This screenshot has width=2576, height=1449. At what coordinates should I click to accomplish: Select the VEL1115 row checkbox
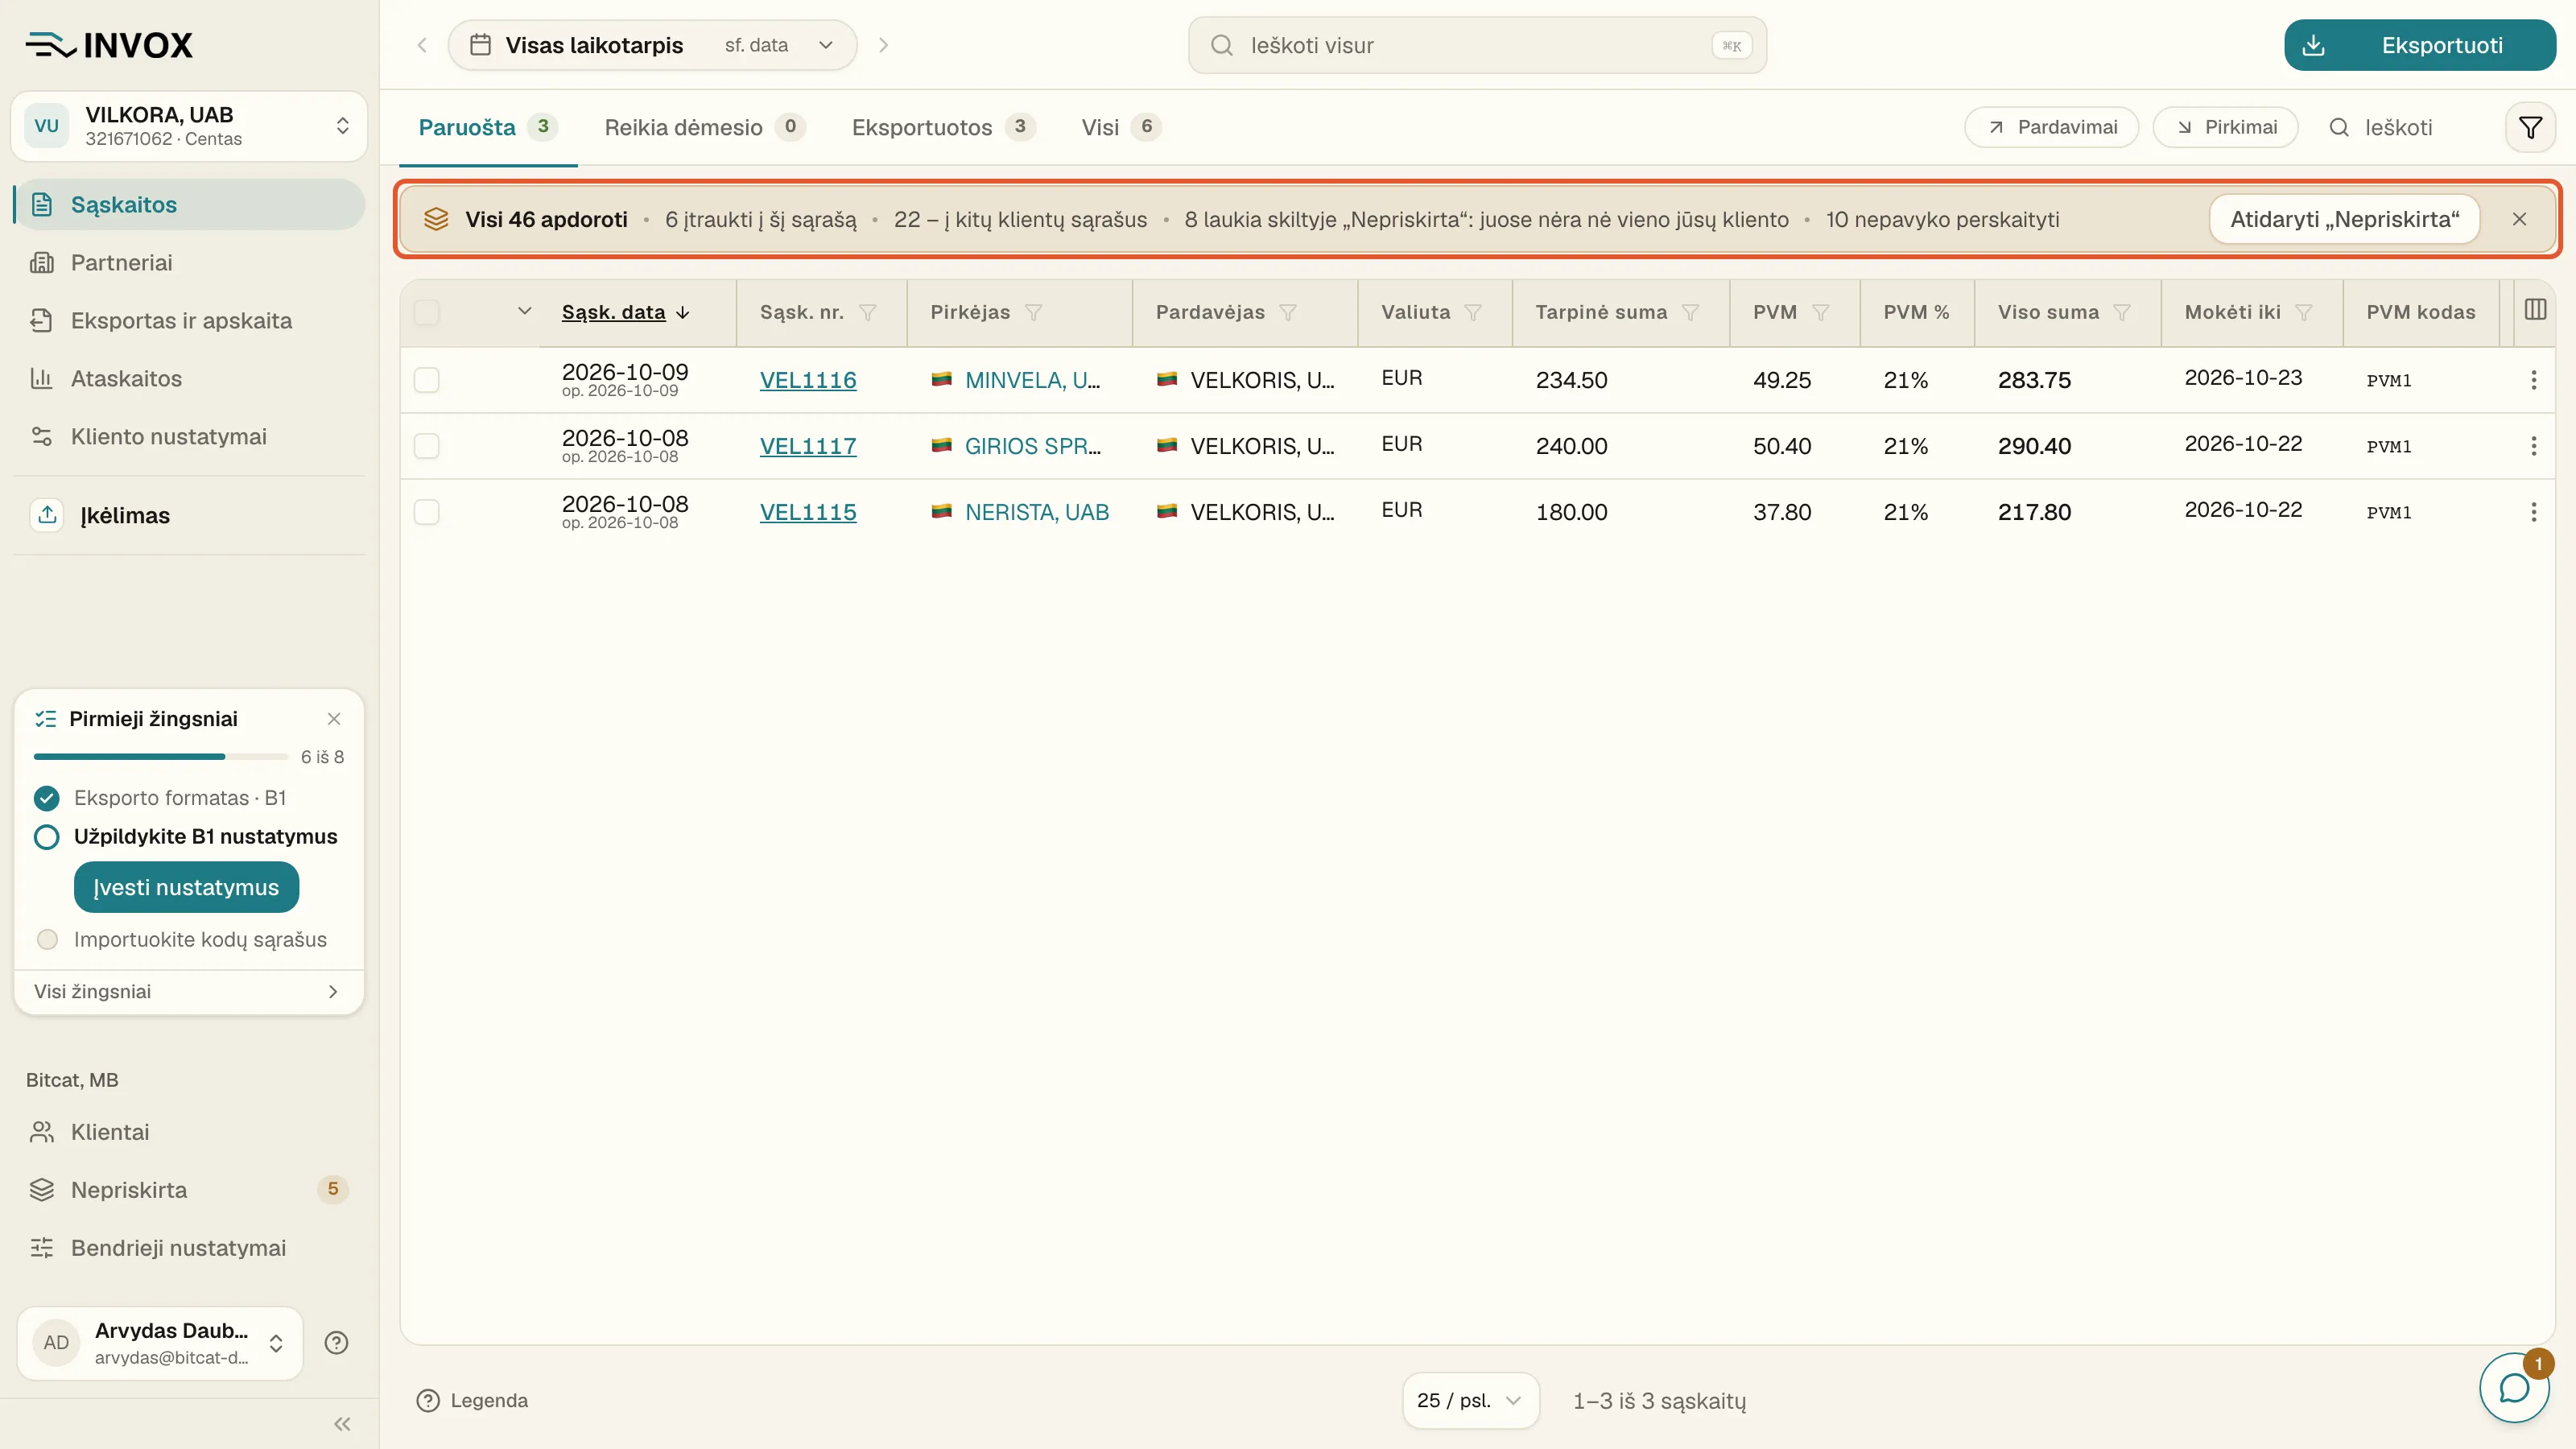click(427, 512)
